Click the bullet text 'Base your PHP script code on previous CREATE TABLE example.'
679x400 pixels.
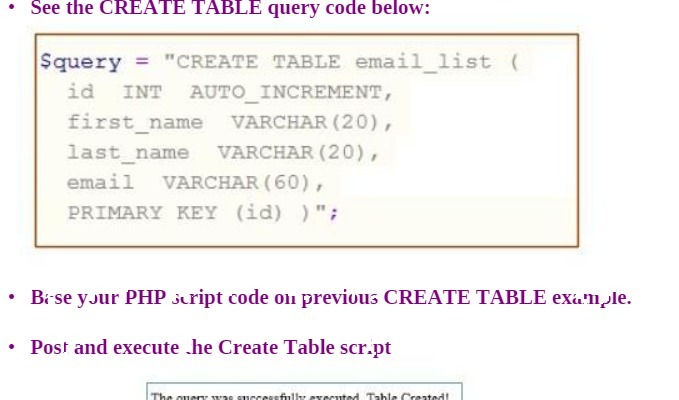(x=331, y=298)
